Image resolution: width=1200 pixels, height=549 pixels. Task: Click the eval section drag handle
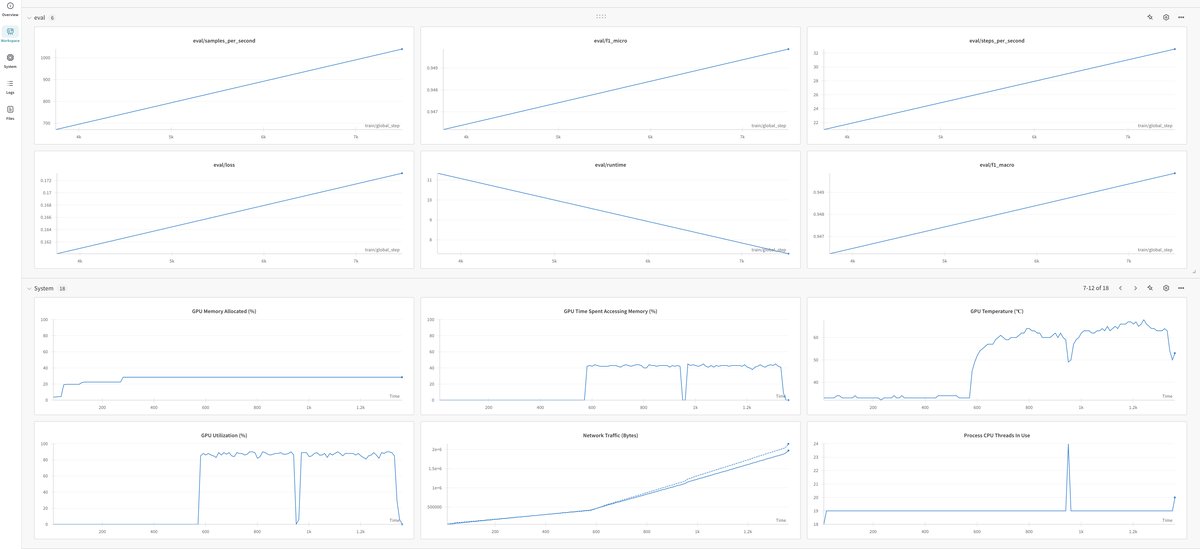[600, 16]
